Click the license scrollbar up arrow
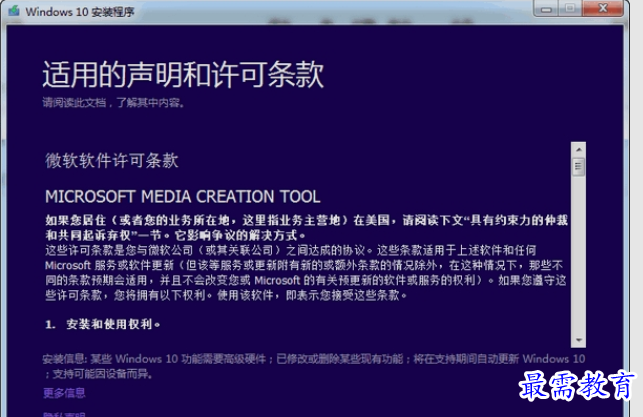Viewport: 643px width, 417px height. [x=579, y=150]
